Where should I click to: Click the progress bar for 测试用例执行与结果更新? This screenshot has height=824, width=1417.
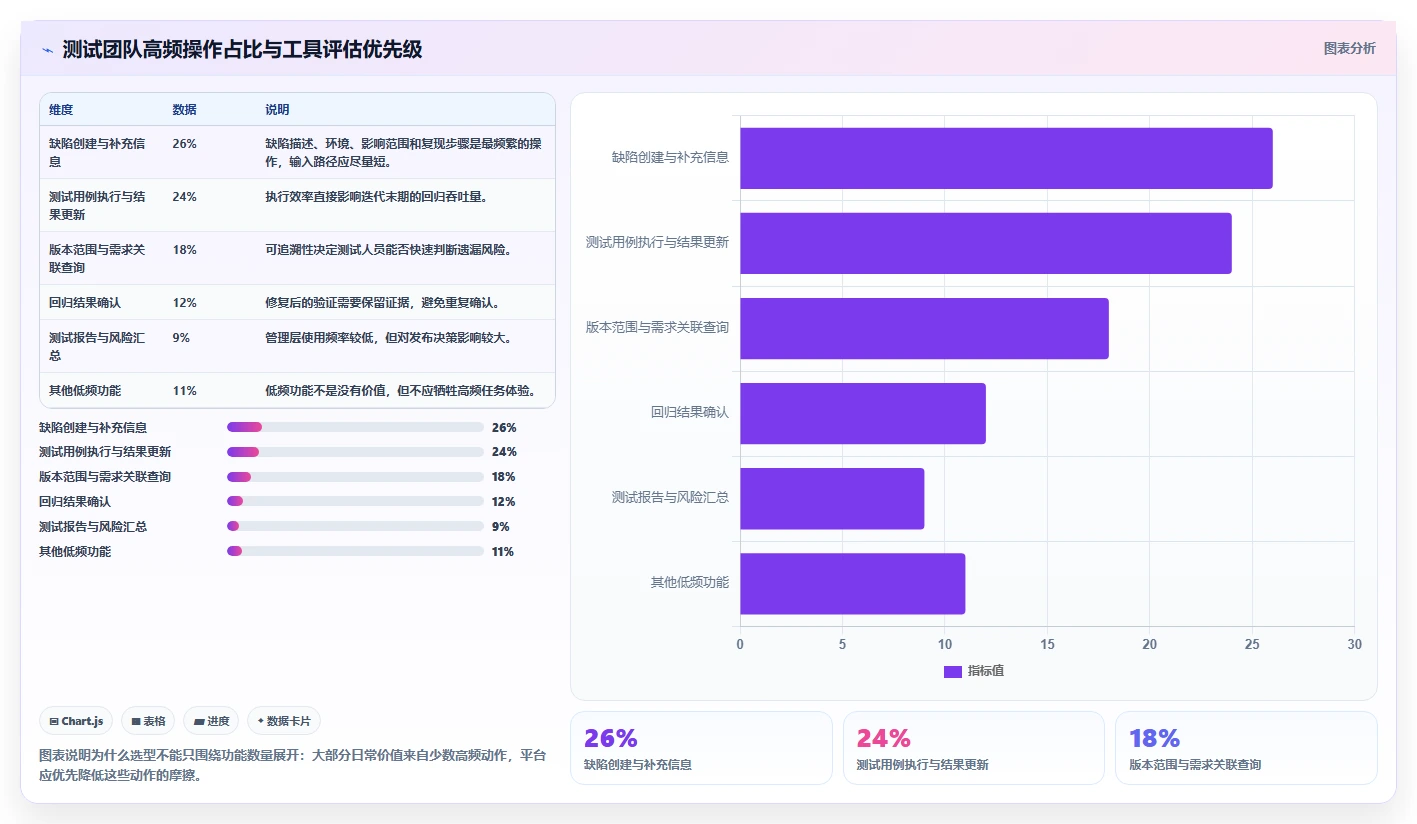coord(355,452)
